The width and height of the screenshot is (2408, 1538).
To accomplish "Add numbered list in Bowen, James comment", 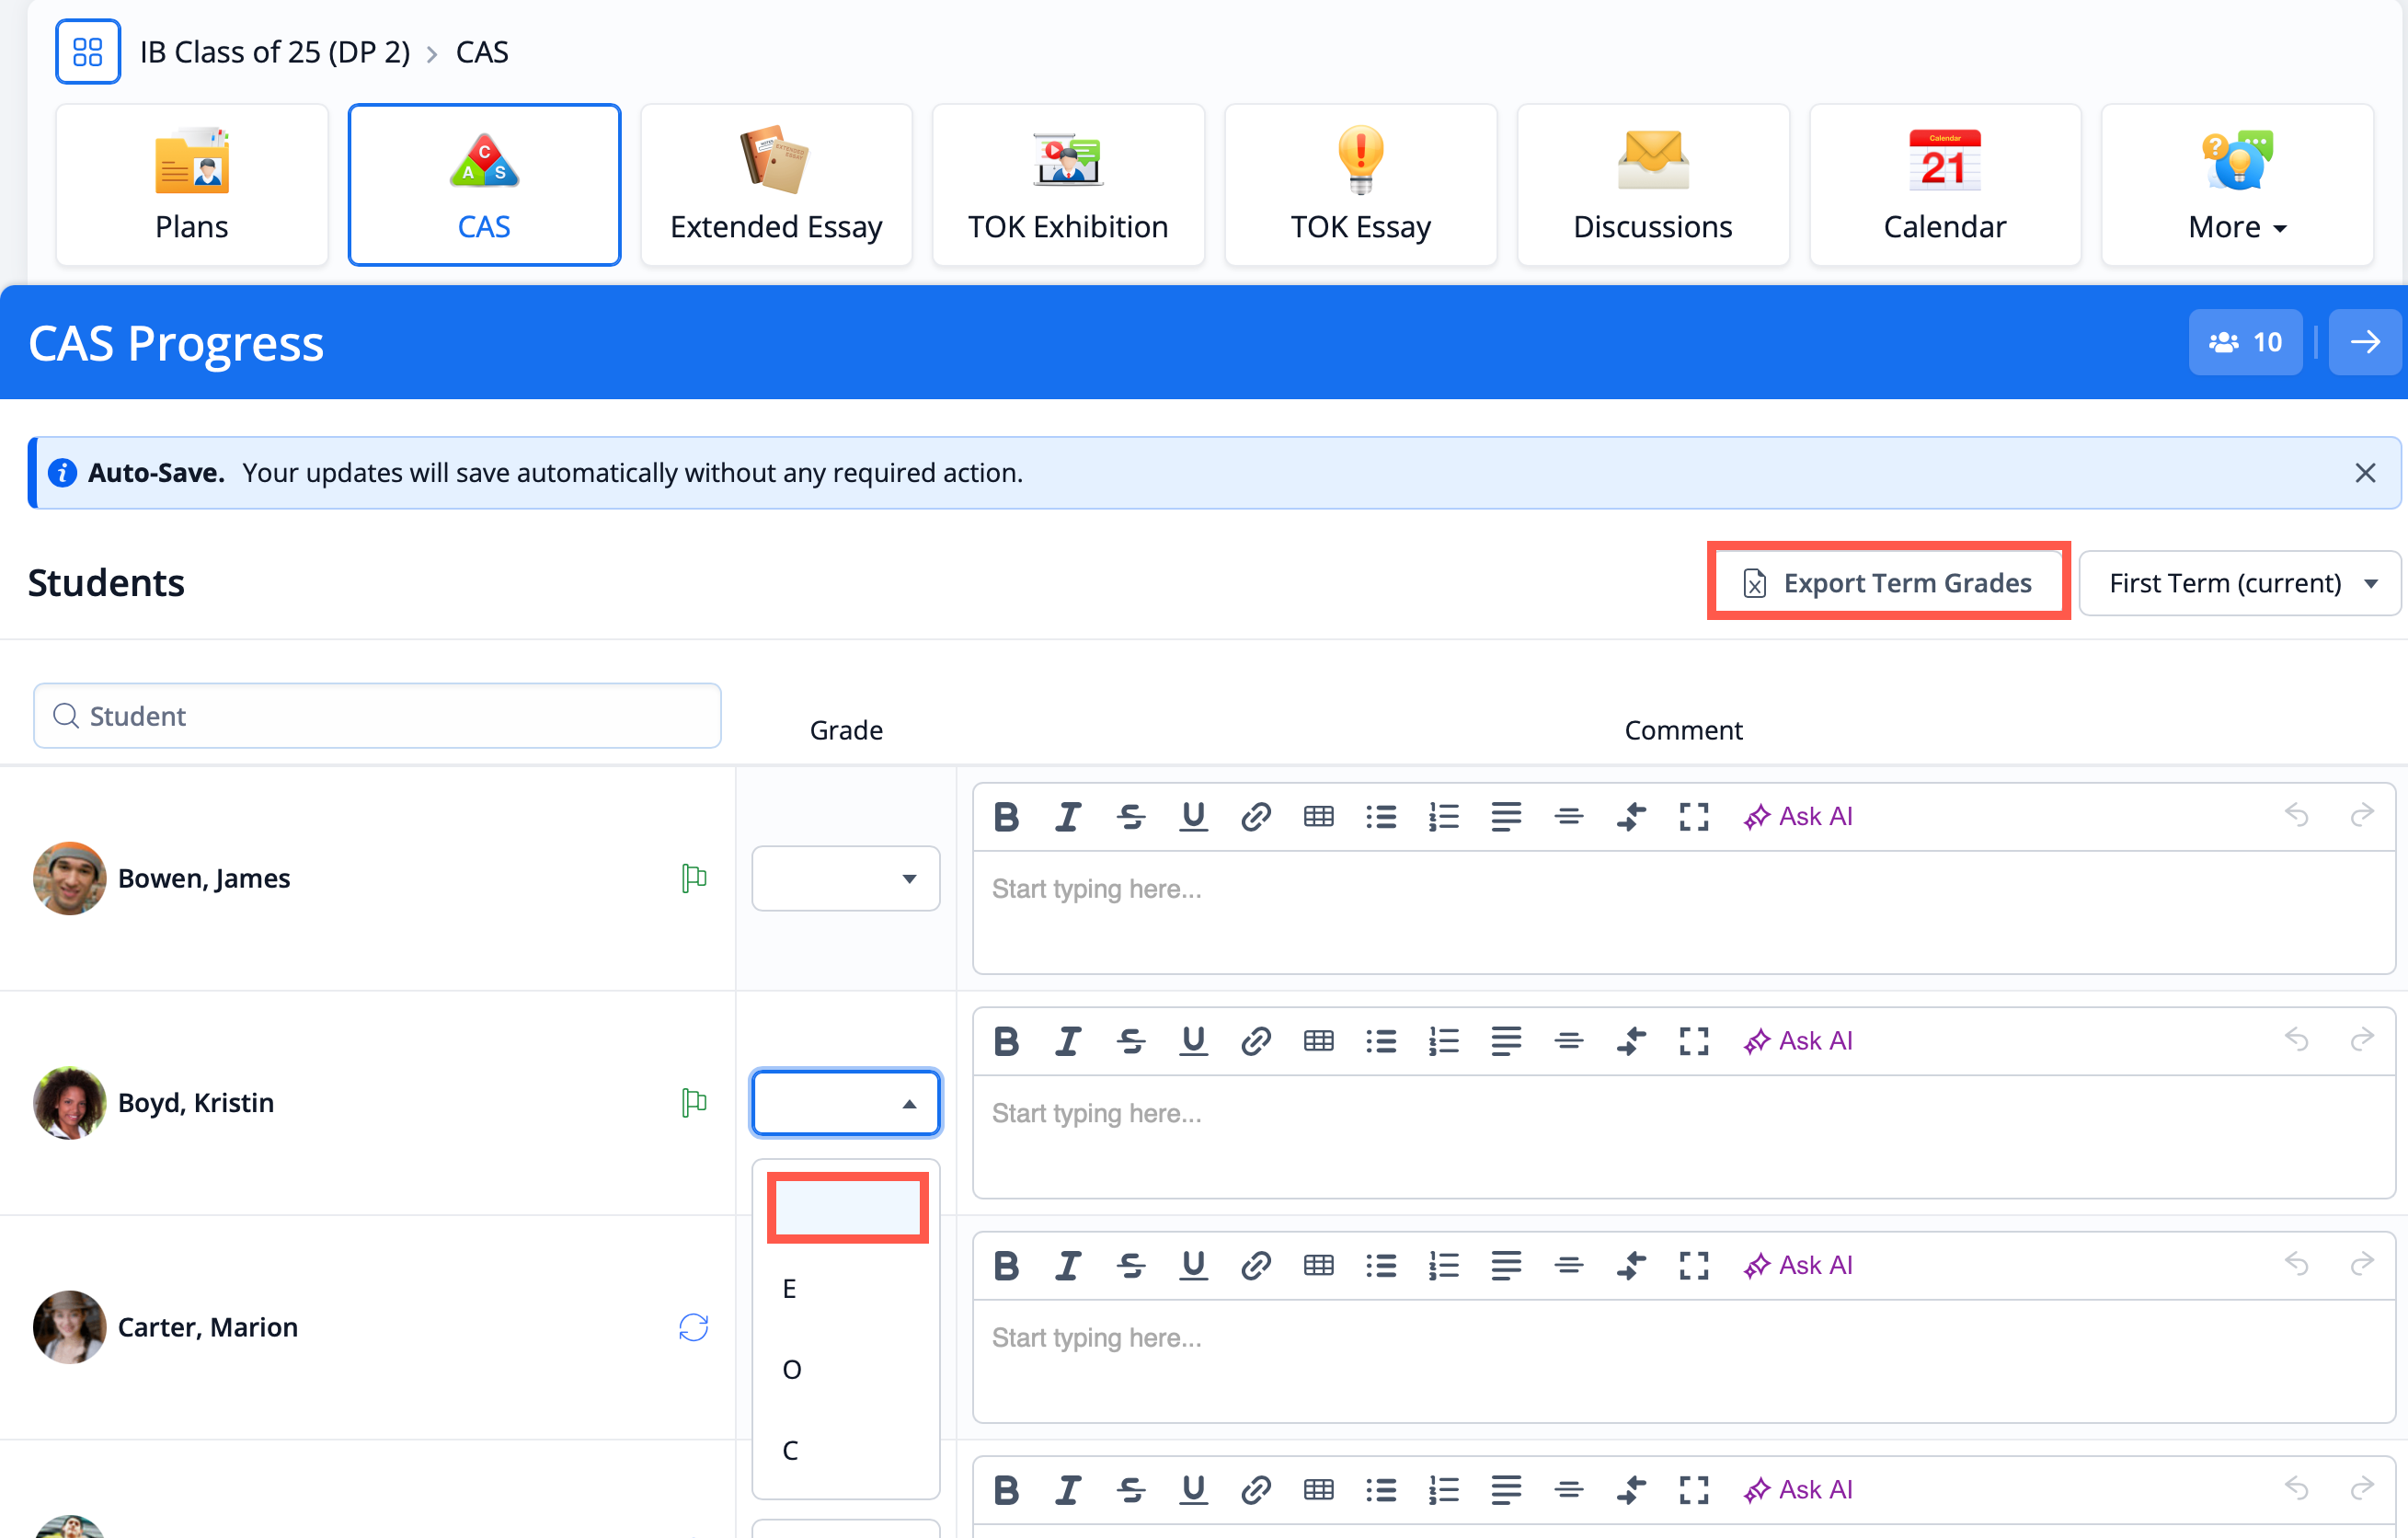I will click(x=1444, y=817).
